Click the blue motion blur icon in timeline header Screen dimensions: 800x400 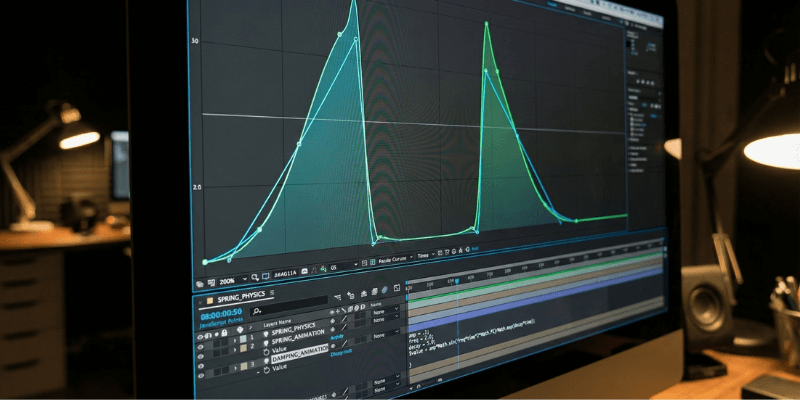click(x=385, y=290)
